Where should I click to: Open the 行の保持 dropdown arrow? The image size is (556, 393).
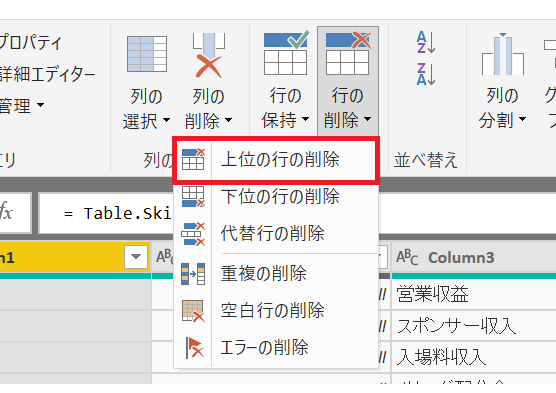pyautogui.click(x=305, y=119)
